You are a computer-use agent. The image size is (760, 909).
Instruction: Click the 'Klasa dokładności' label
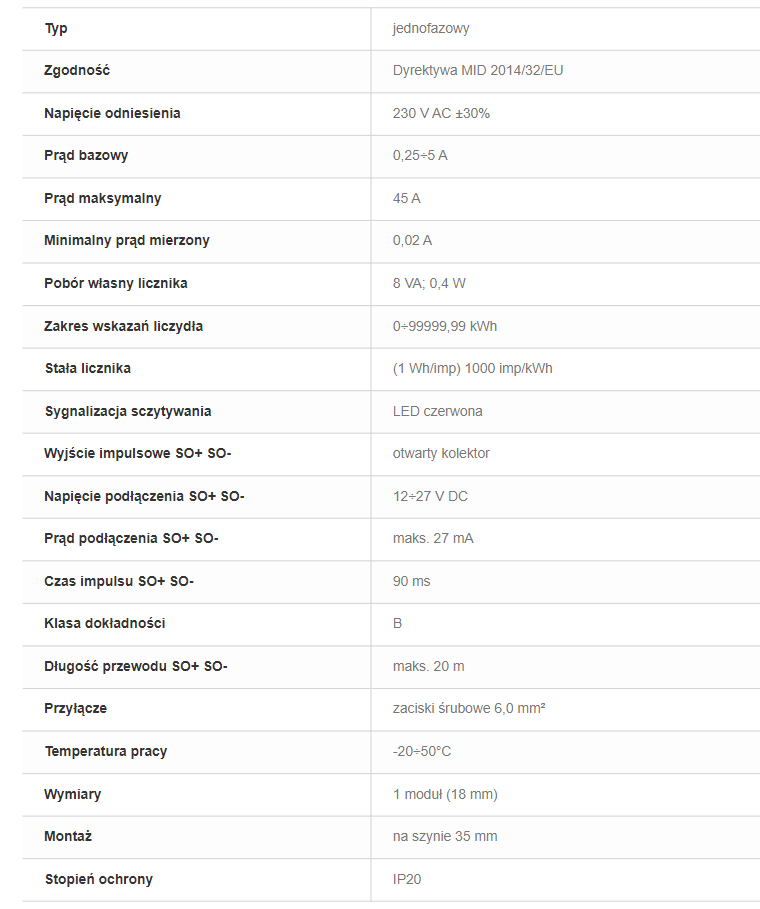[x=104, y=624]
